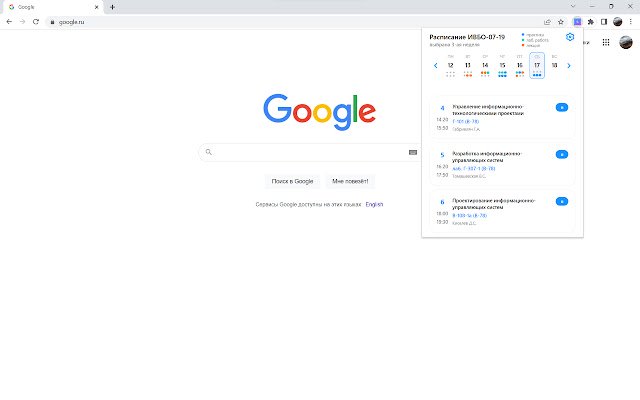Image resolution: width=640 pixels, height=400 pixels.
Task: Go forward using the forward arrow
Action: (22, 22)
